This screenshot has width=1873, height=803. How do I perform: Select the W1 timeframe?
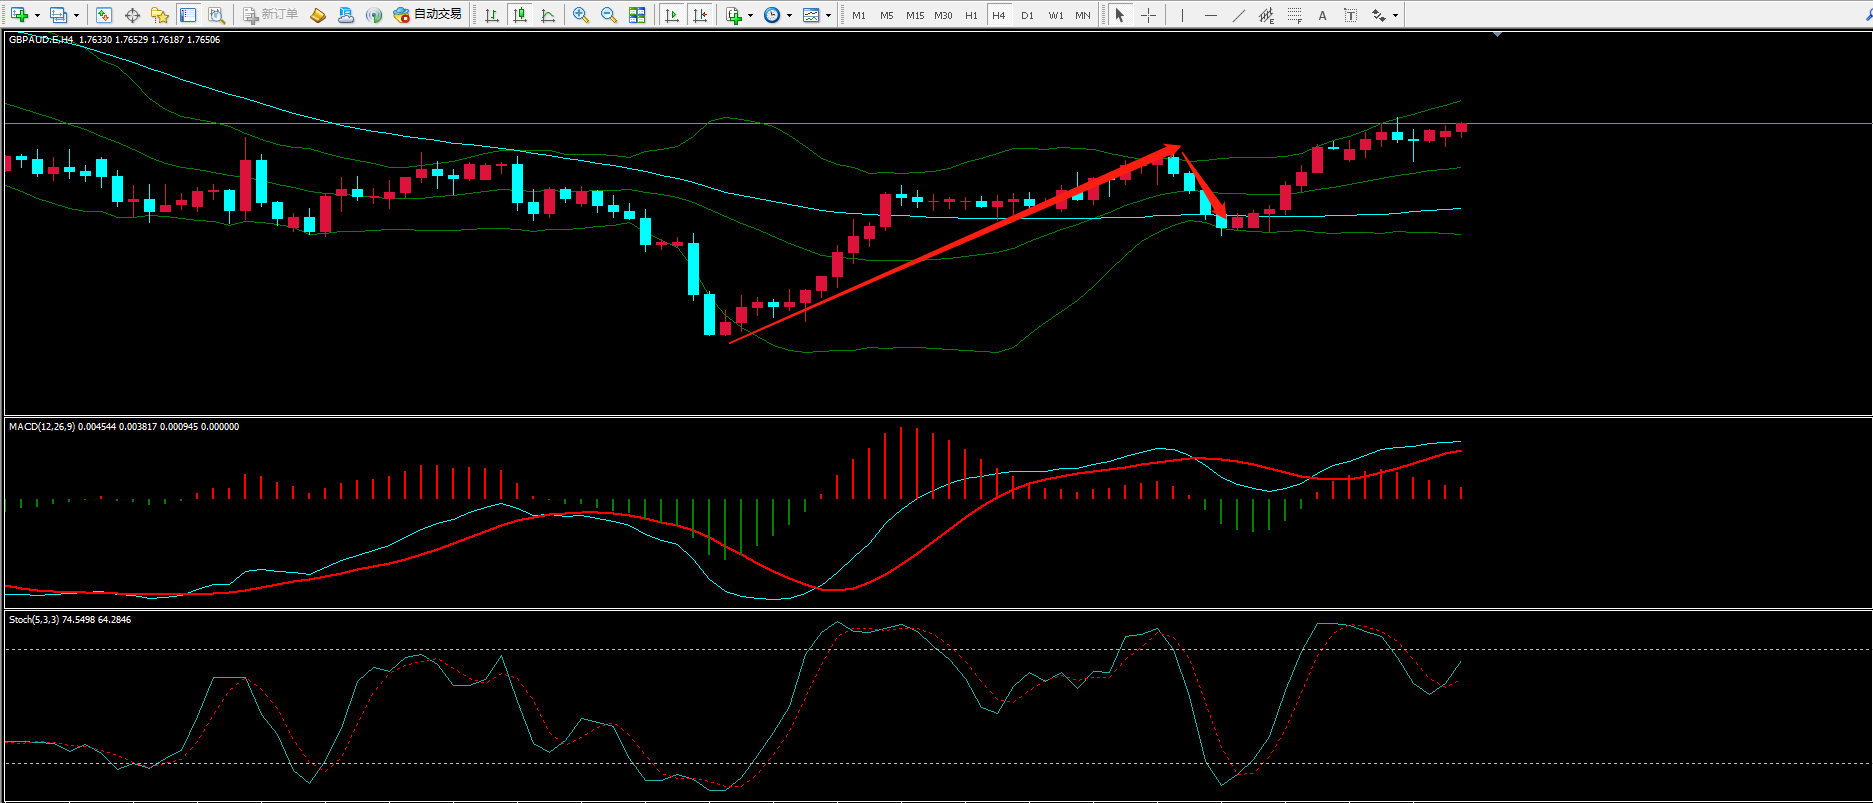(1056, 15)
